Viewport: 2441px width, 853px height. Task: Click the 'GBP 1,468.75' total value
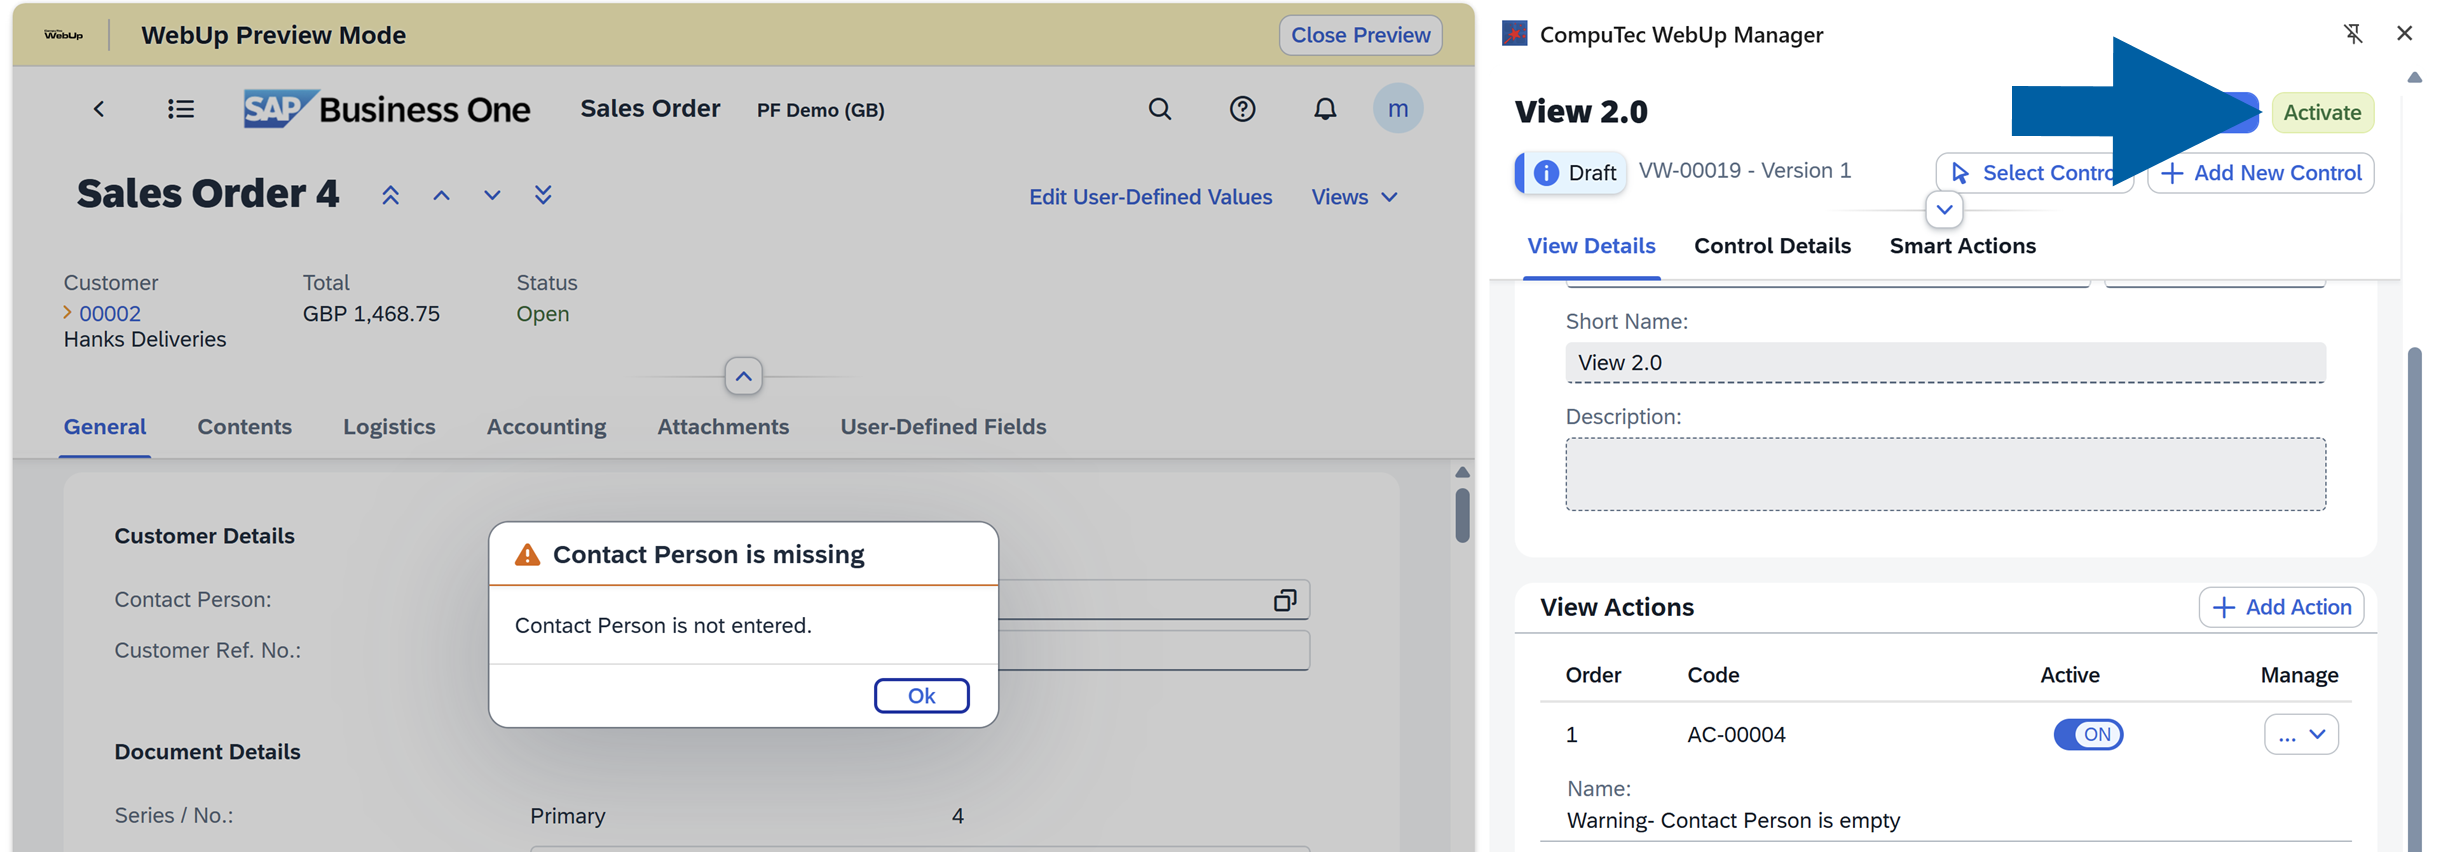pyautogui.click(x=371, y=314)
